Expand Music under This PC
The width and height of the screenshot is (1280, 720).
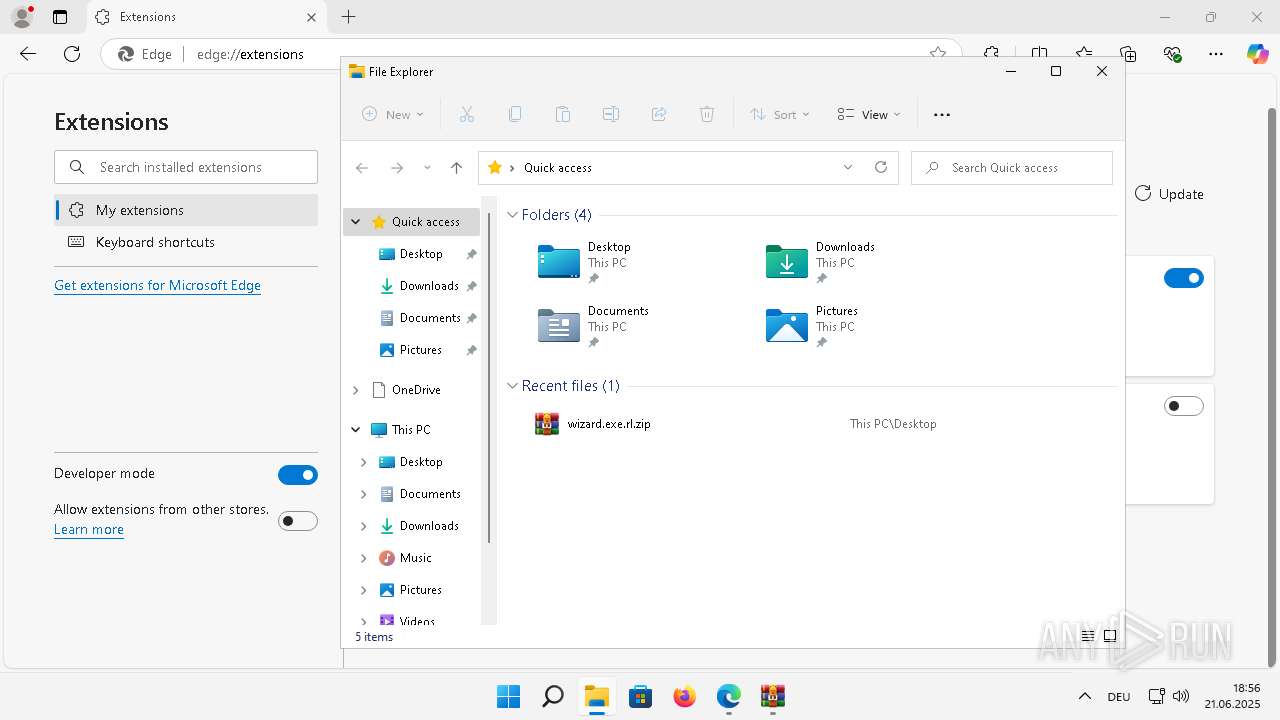coord(363,558)
